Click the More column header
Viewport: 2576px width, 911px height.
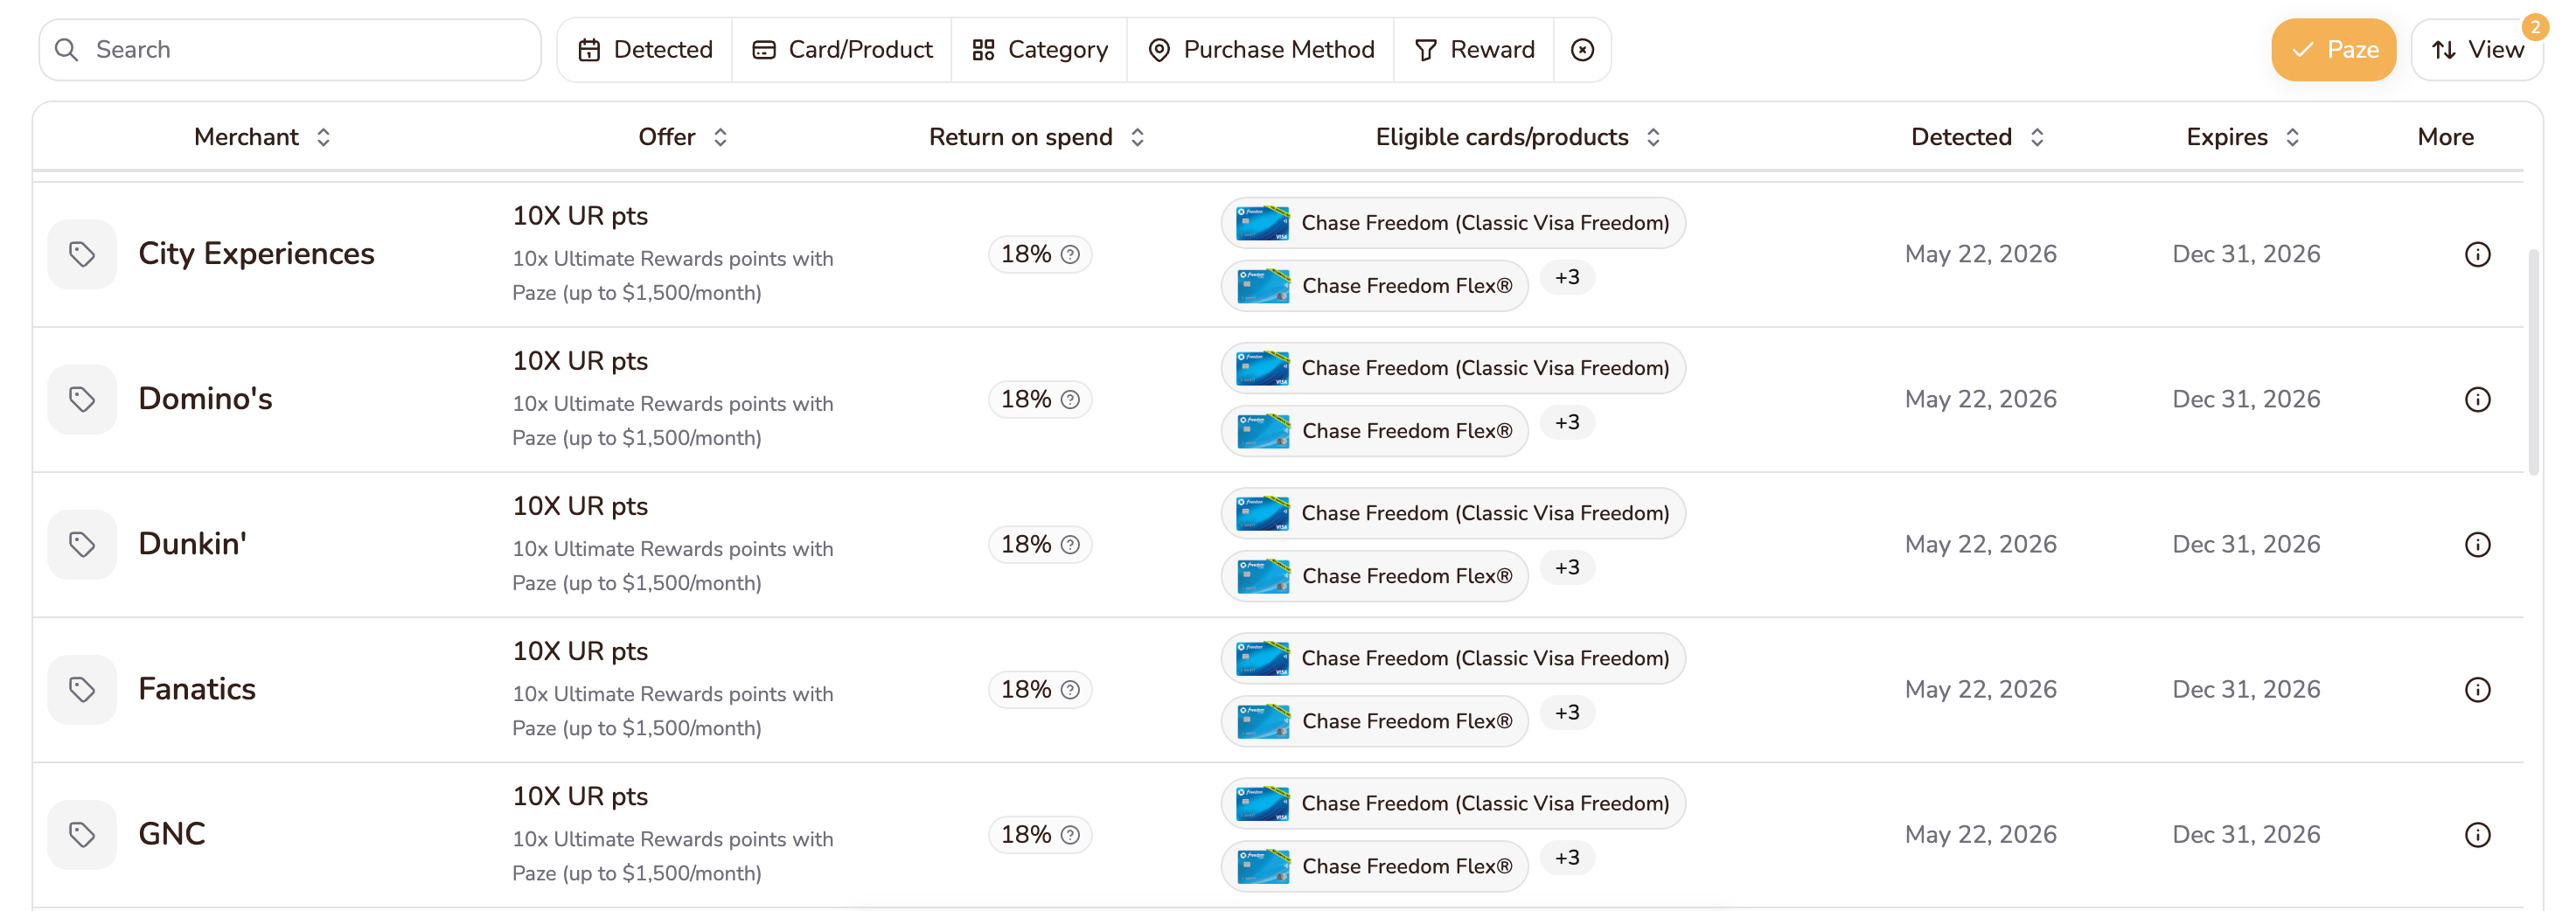[2445, 137]
